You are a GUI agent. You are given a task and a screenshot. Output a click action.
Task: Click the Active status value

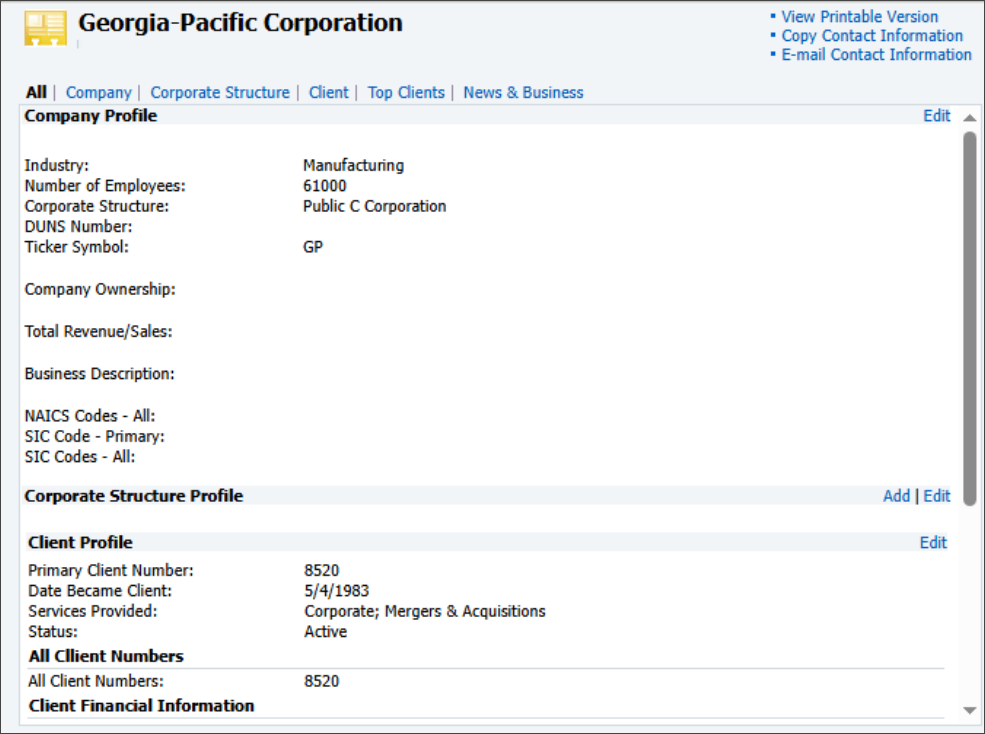(325, 632)
